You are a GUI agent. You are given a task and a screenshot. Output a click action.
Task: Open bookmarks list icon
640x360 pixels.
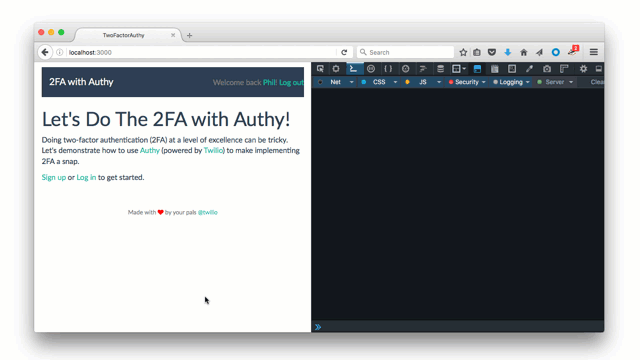tap(477, 52)
